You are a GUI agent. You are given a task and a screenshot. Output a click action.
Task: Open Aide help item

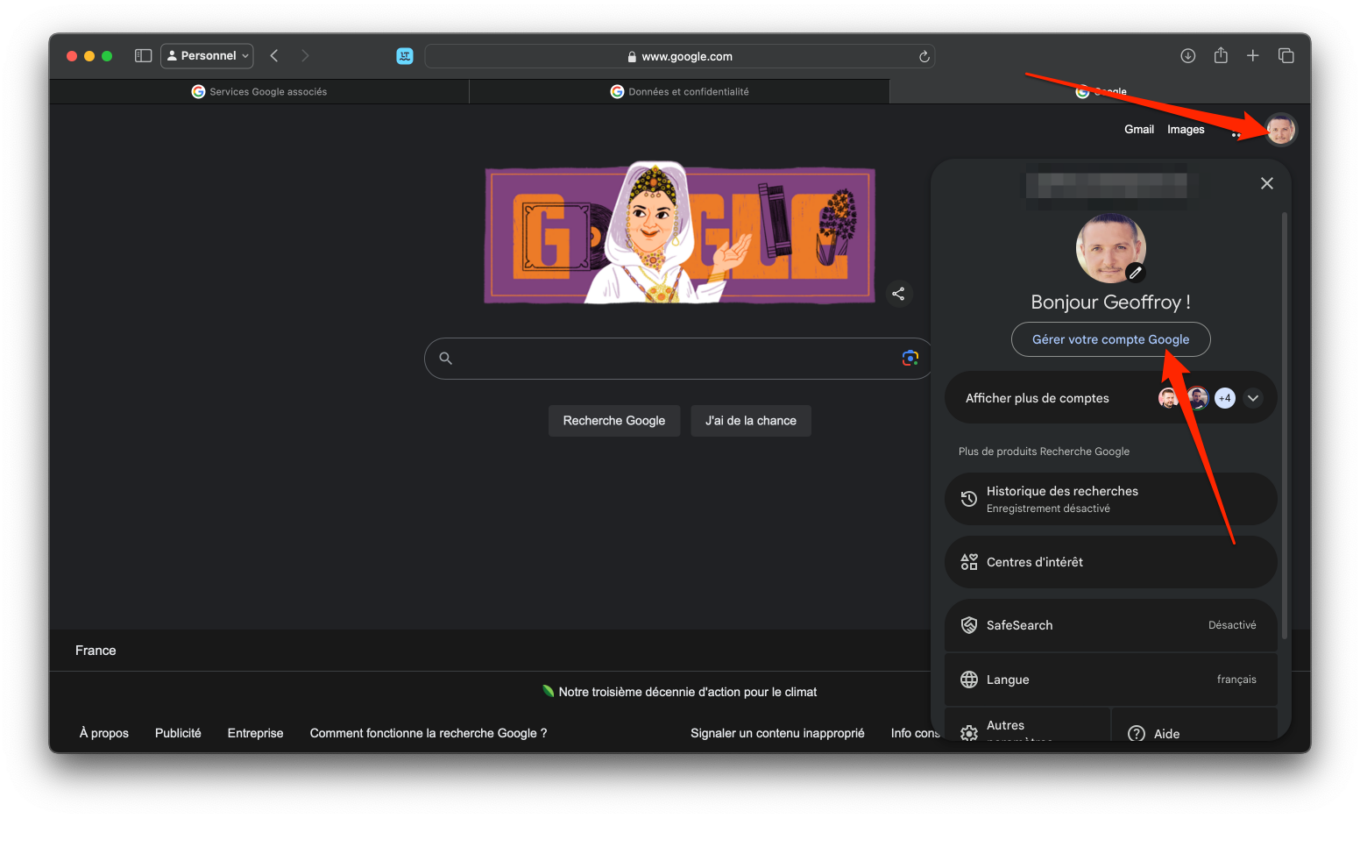1195,725
